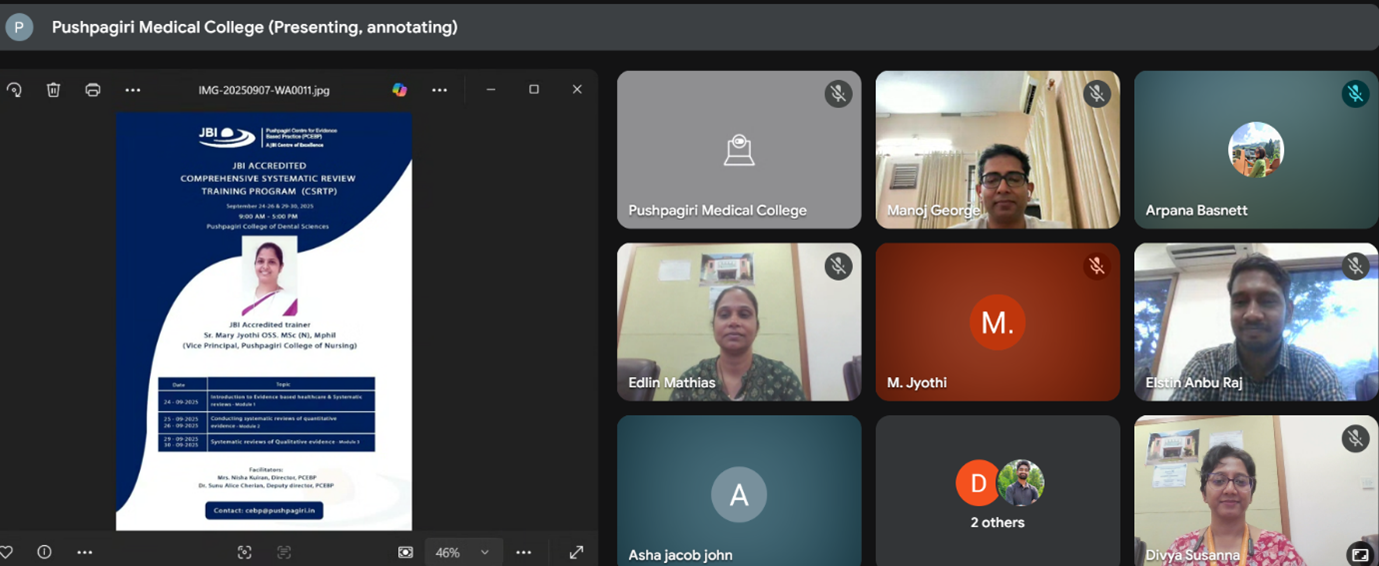Open the three-dot menu next to Copilot icon
Viewport: 1379px width, 566px height.
click(x=439, y=90)
